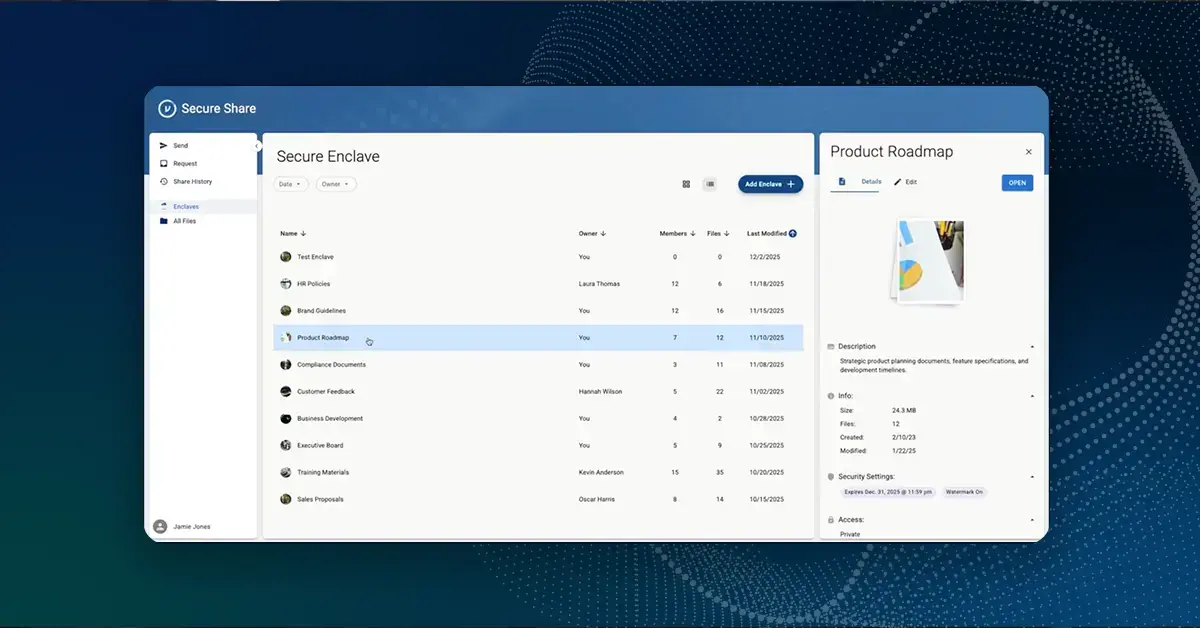The width and height of the screenshot is (1200, 628).
Task: Toggle sort order on Name column
Action: tap(303, 234)
